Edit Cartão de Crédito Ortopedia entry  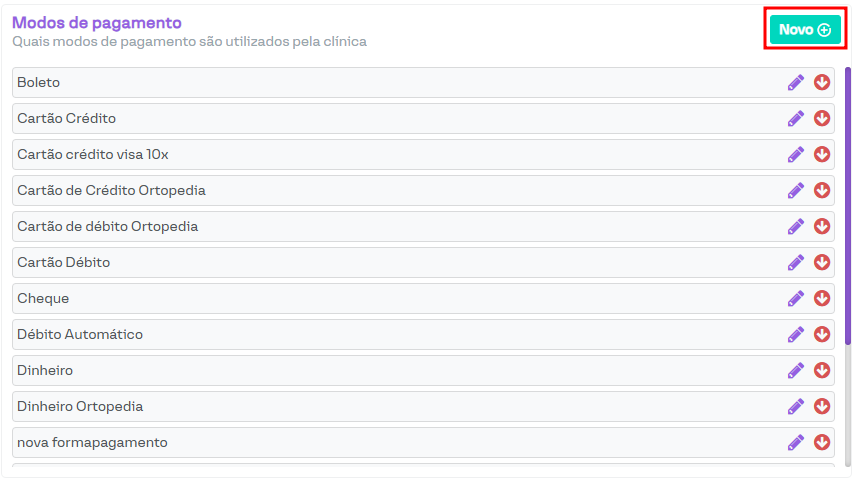pos(796,190)
